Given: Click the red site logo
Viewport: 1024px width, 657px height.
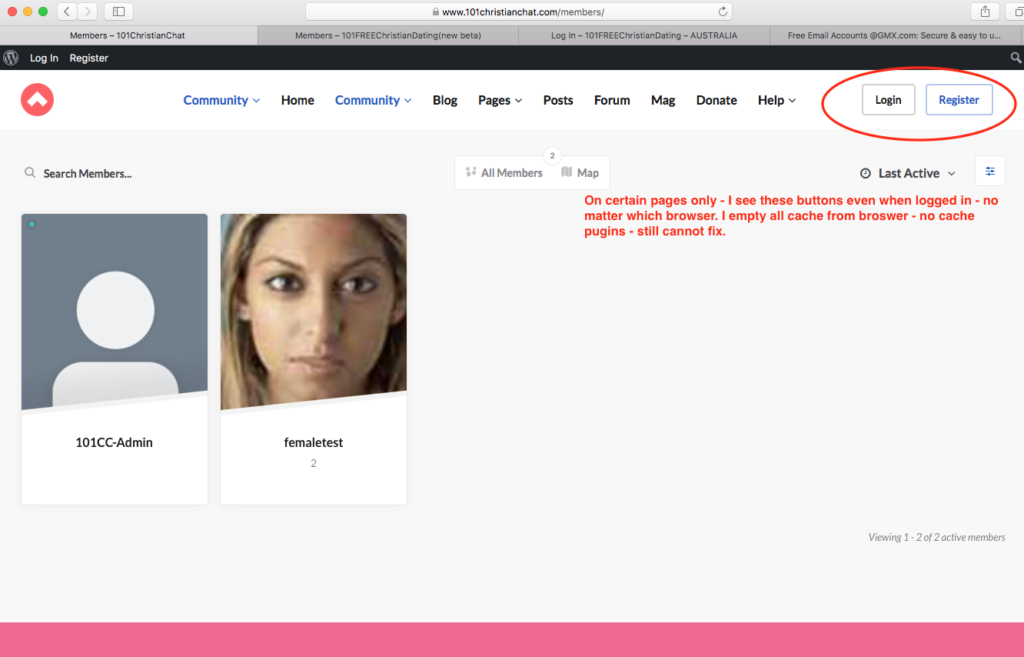Looking at the screenshot, I should [x=37, y=99].
